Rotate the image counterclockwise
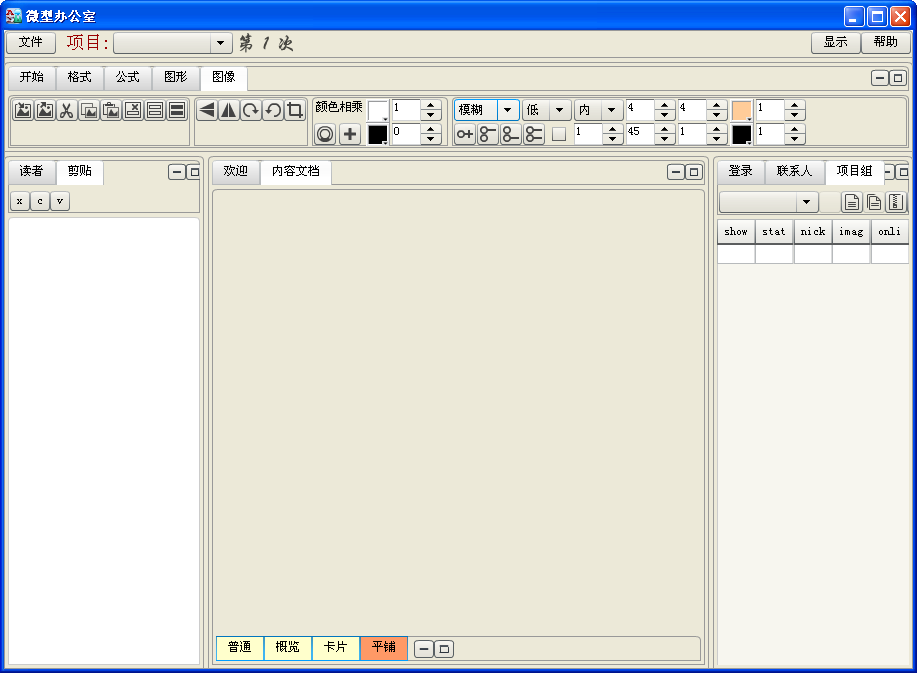Viewport: 917px width, 673px height. click(x=273, y=110)
